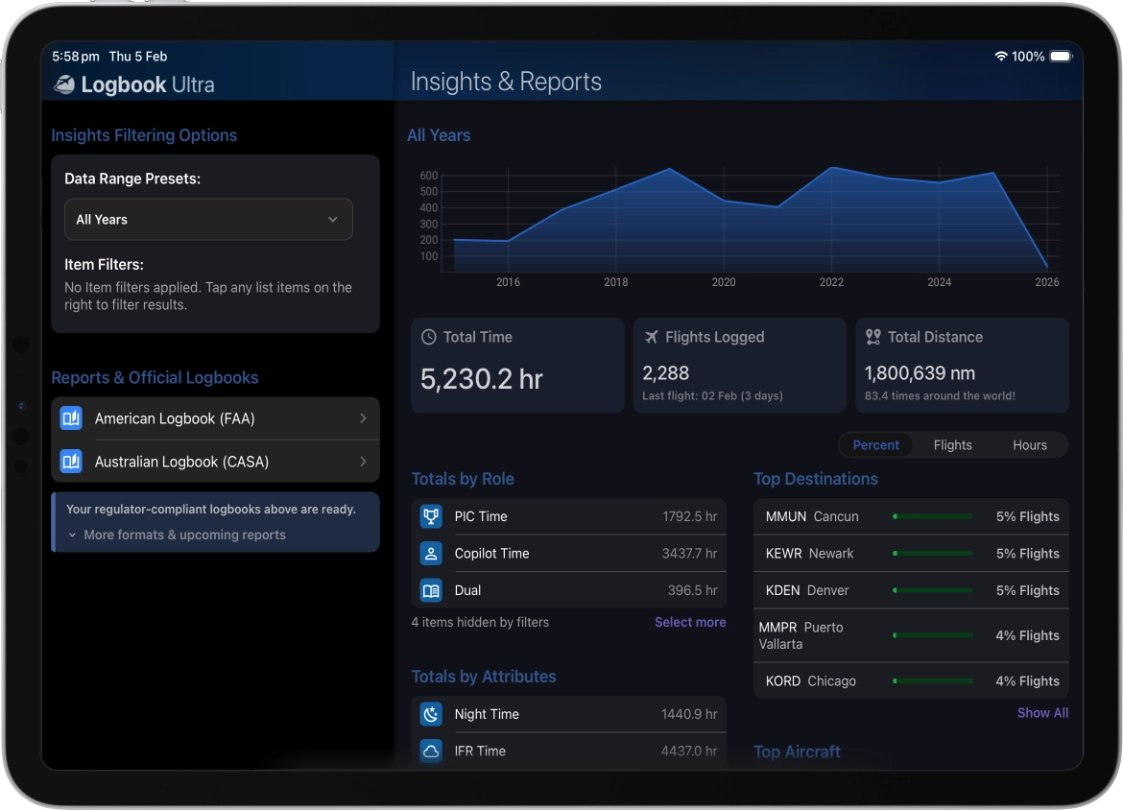Switch the view to Percent

point(875,445)
